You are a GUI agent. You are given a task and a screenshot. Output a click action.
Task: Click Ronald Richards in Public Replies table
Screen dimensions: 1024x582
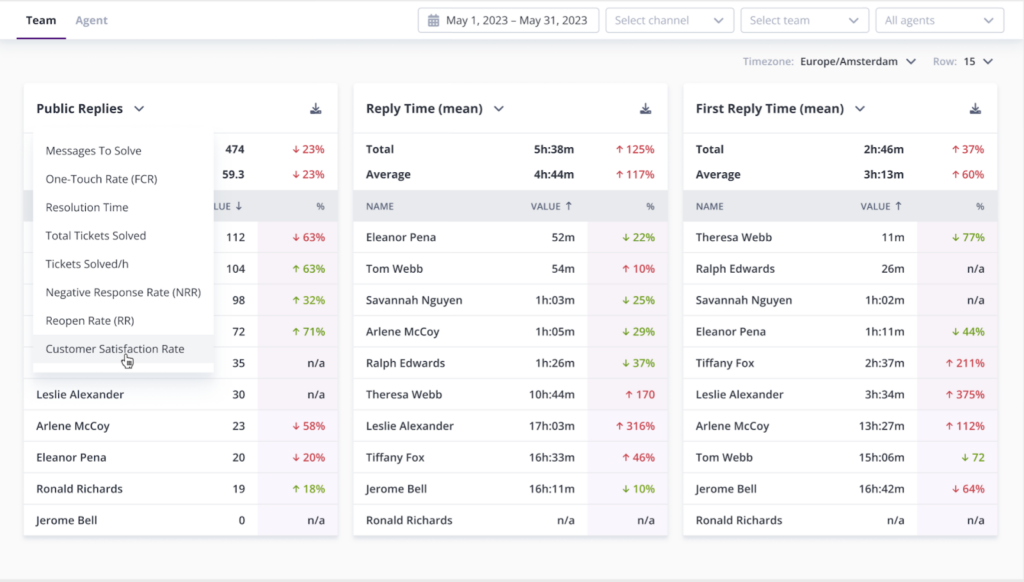point(79,489)
